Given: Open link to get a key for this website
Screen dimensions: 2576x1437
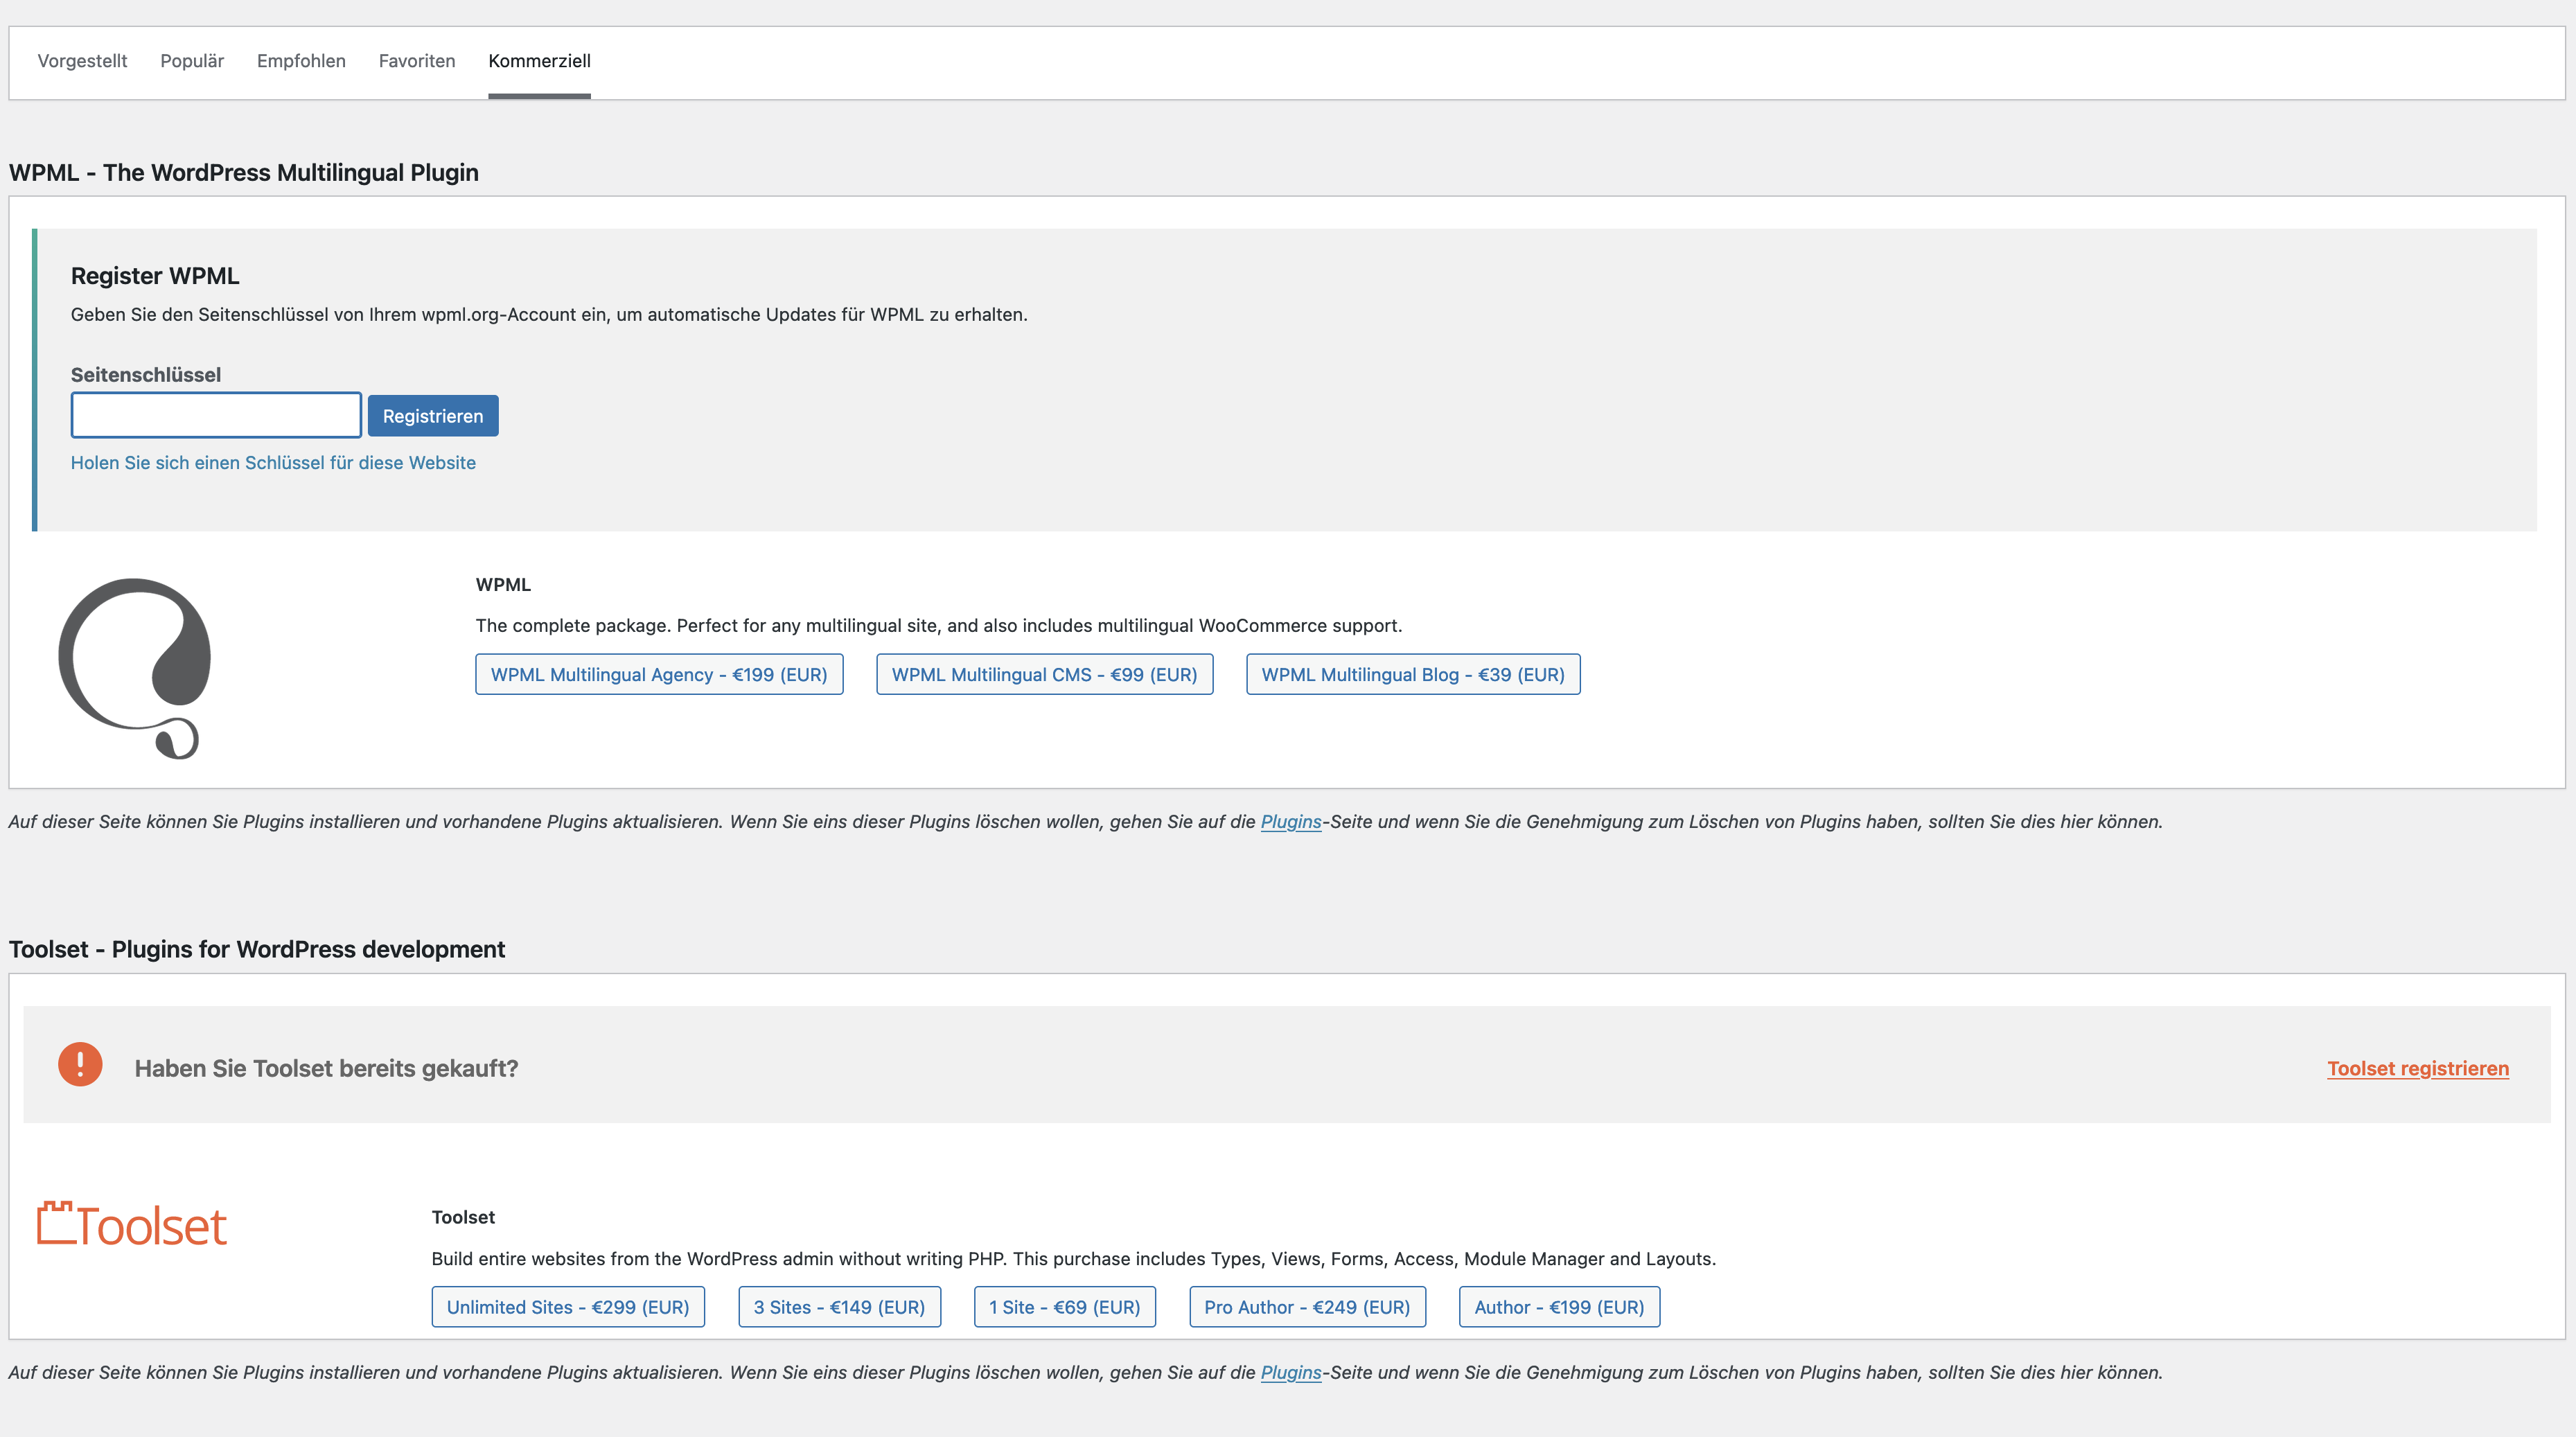Looking at the screenshot, I should tap(273, 462).
